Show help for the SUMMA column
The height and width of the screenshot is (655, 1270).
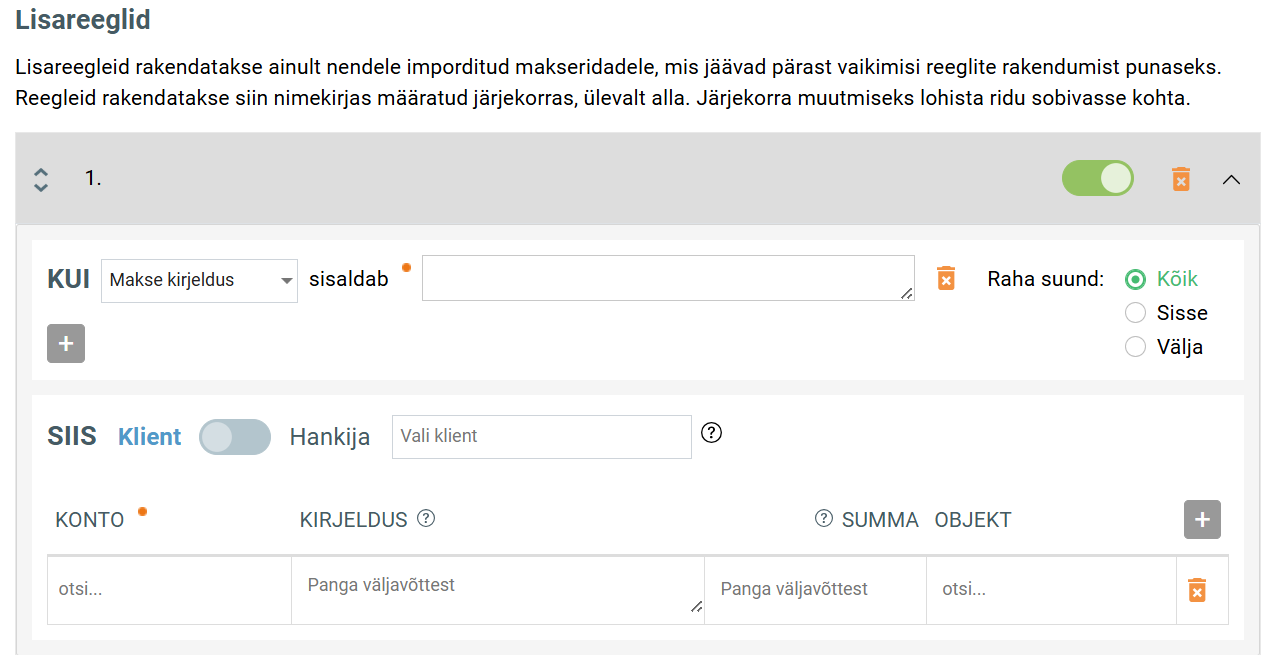pos(824,518)
